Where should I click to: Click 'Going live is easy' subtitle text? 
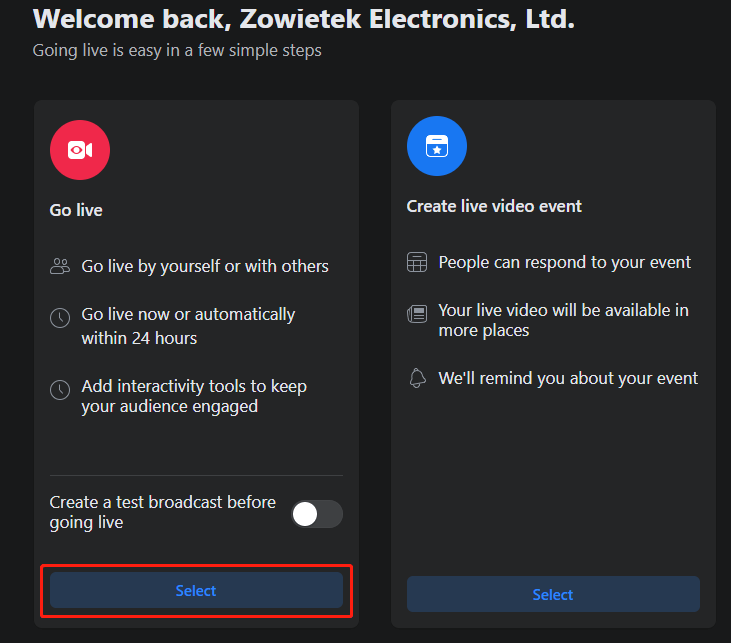177,50
